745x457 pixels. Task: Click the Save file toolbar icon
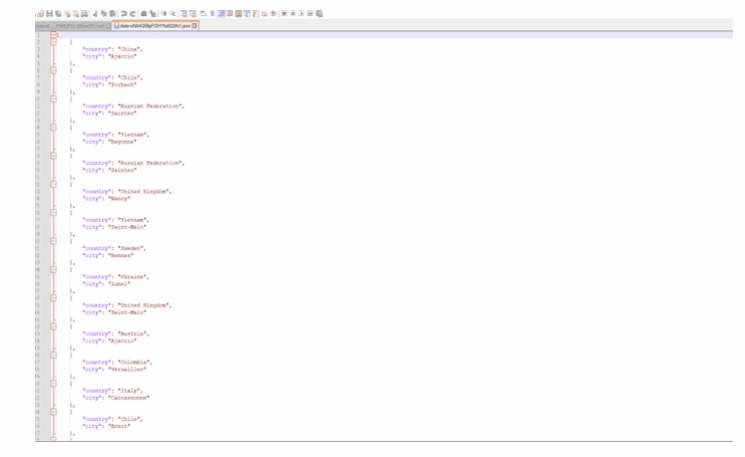[x=50, y=15]
